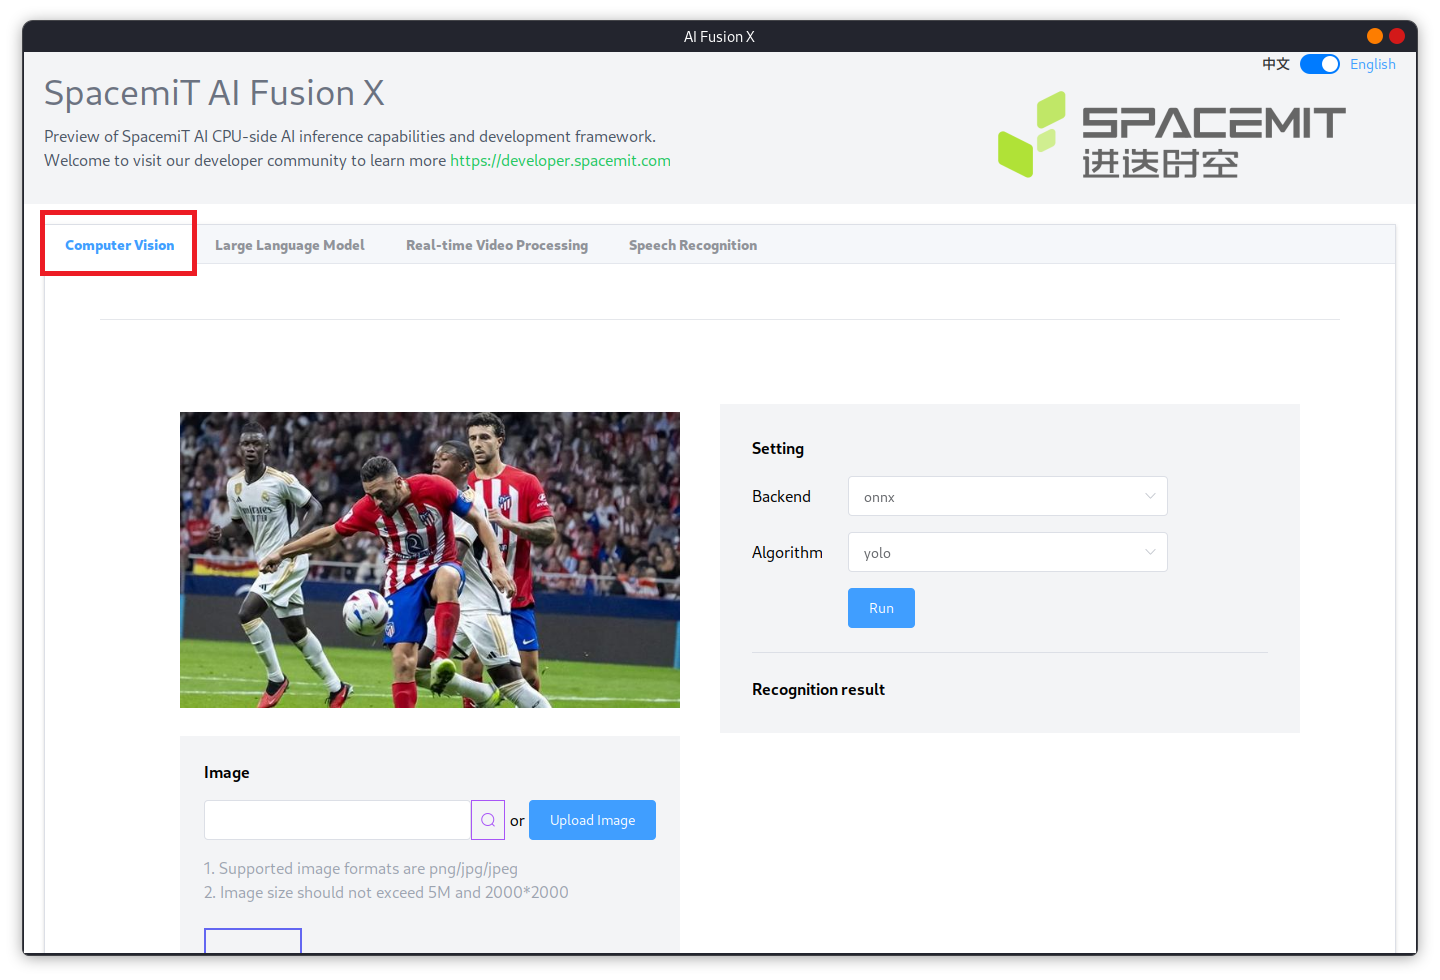Click the Recognition result heading
Screen dimensions: 1440x980
coord(818,689)
